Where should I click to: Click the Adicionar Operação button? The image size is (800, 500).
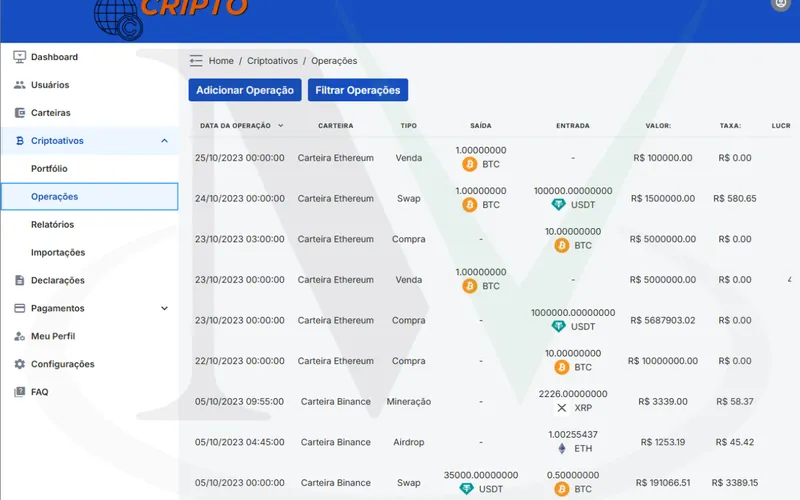coord(245,90)
